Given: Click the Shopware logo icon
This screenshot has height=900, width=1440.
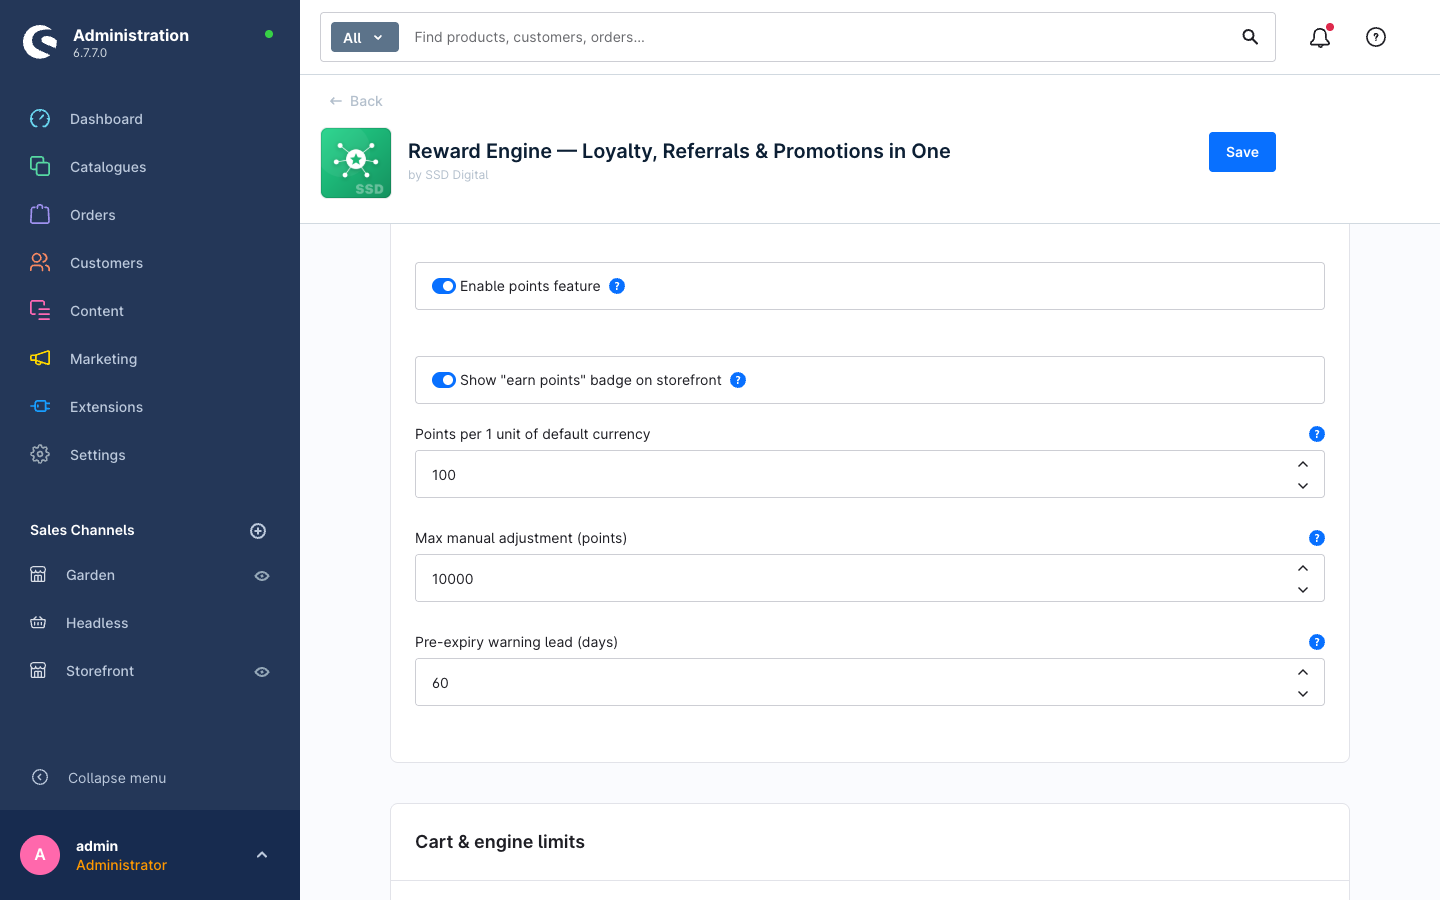Looking at the screenshot, I should [40, 42].
